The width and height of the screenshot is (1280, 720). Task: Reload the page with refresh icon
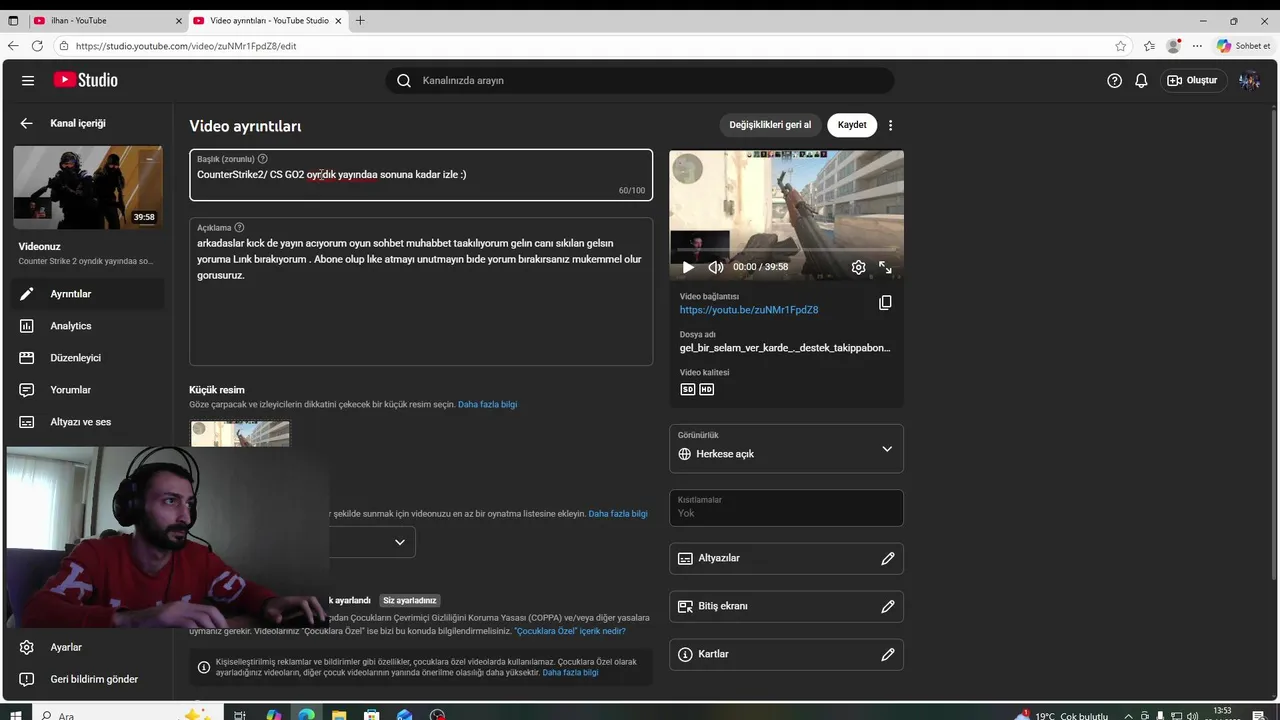click(37, 46)
